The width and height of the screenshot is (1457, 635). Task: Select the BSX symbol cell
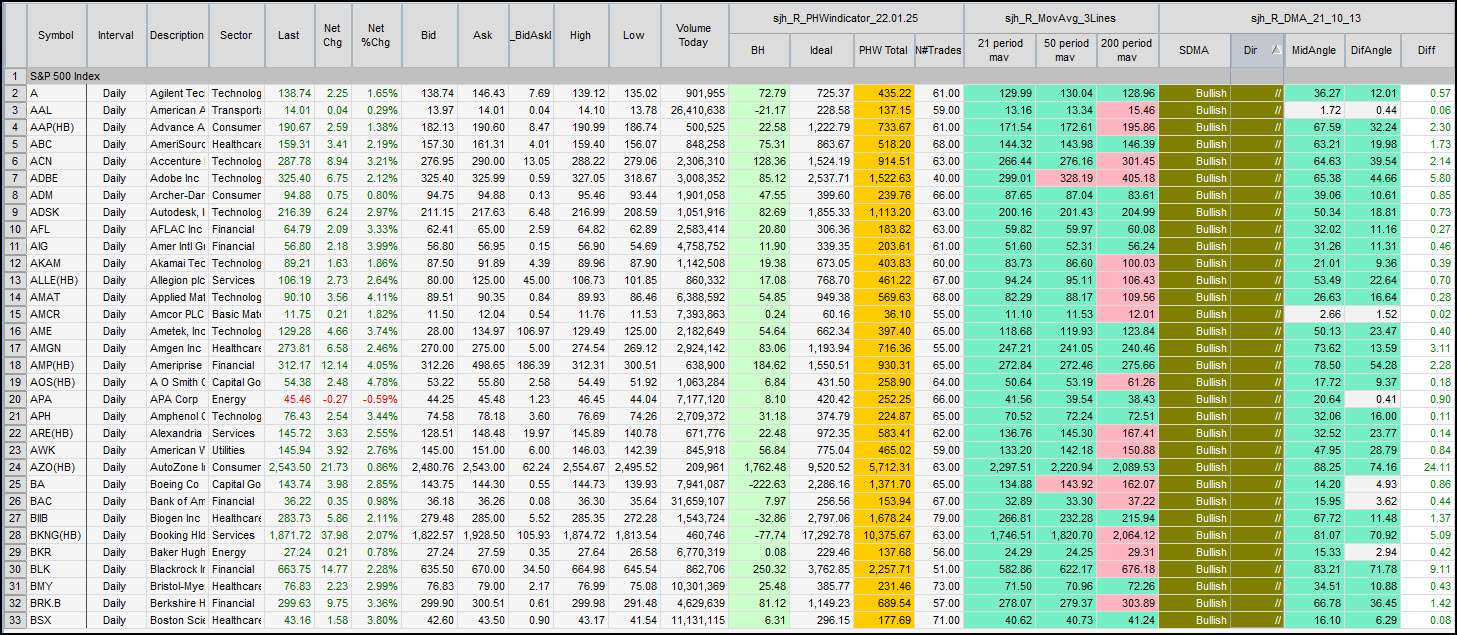[x=56, y=620]
